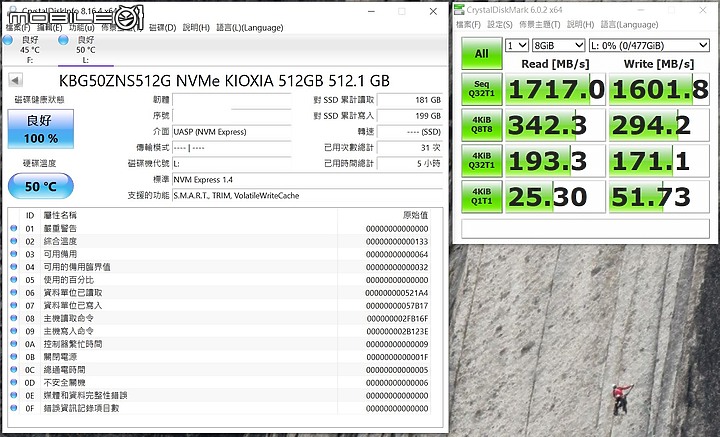Click the status orb beside ID 0D
This screenshot has width=720, height=437.
14,382
